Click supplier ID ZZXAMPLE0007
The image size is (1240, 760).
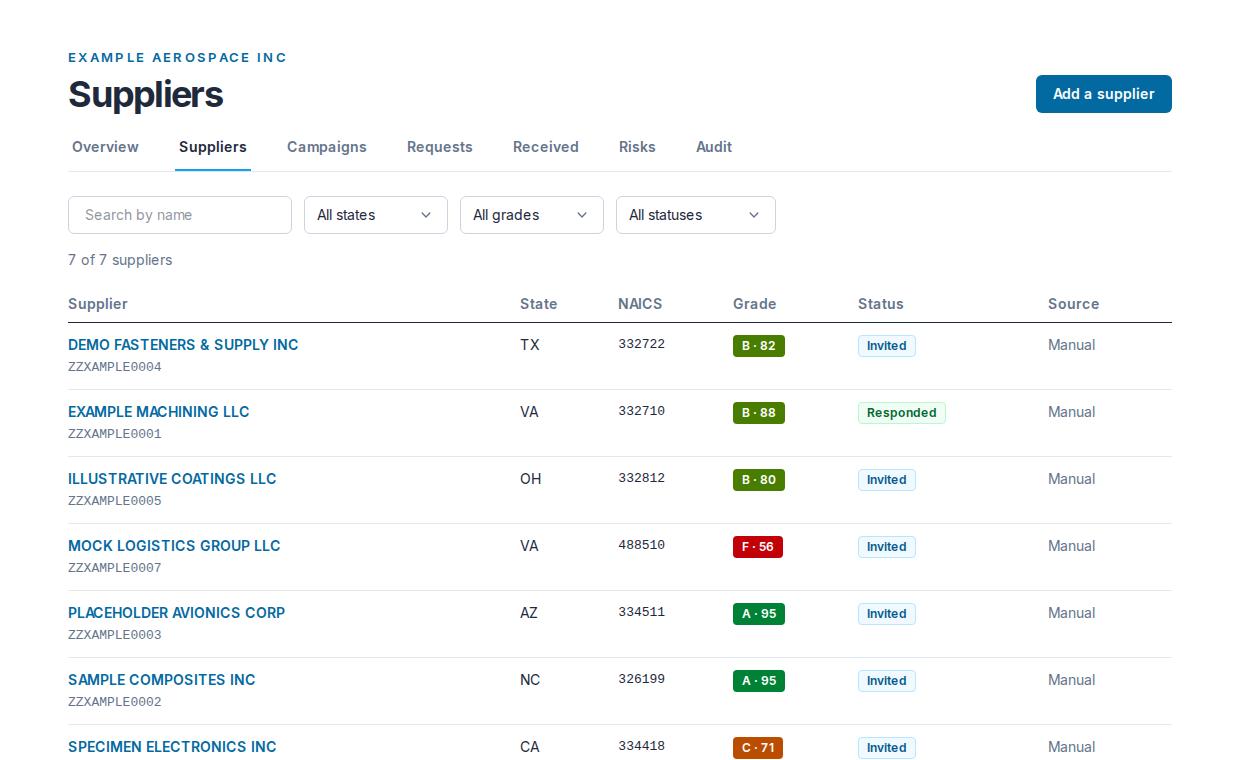click(115, 568)
